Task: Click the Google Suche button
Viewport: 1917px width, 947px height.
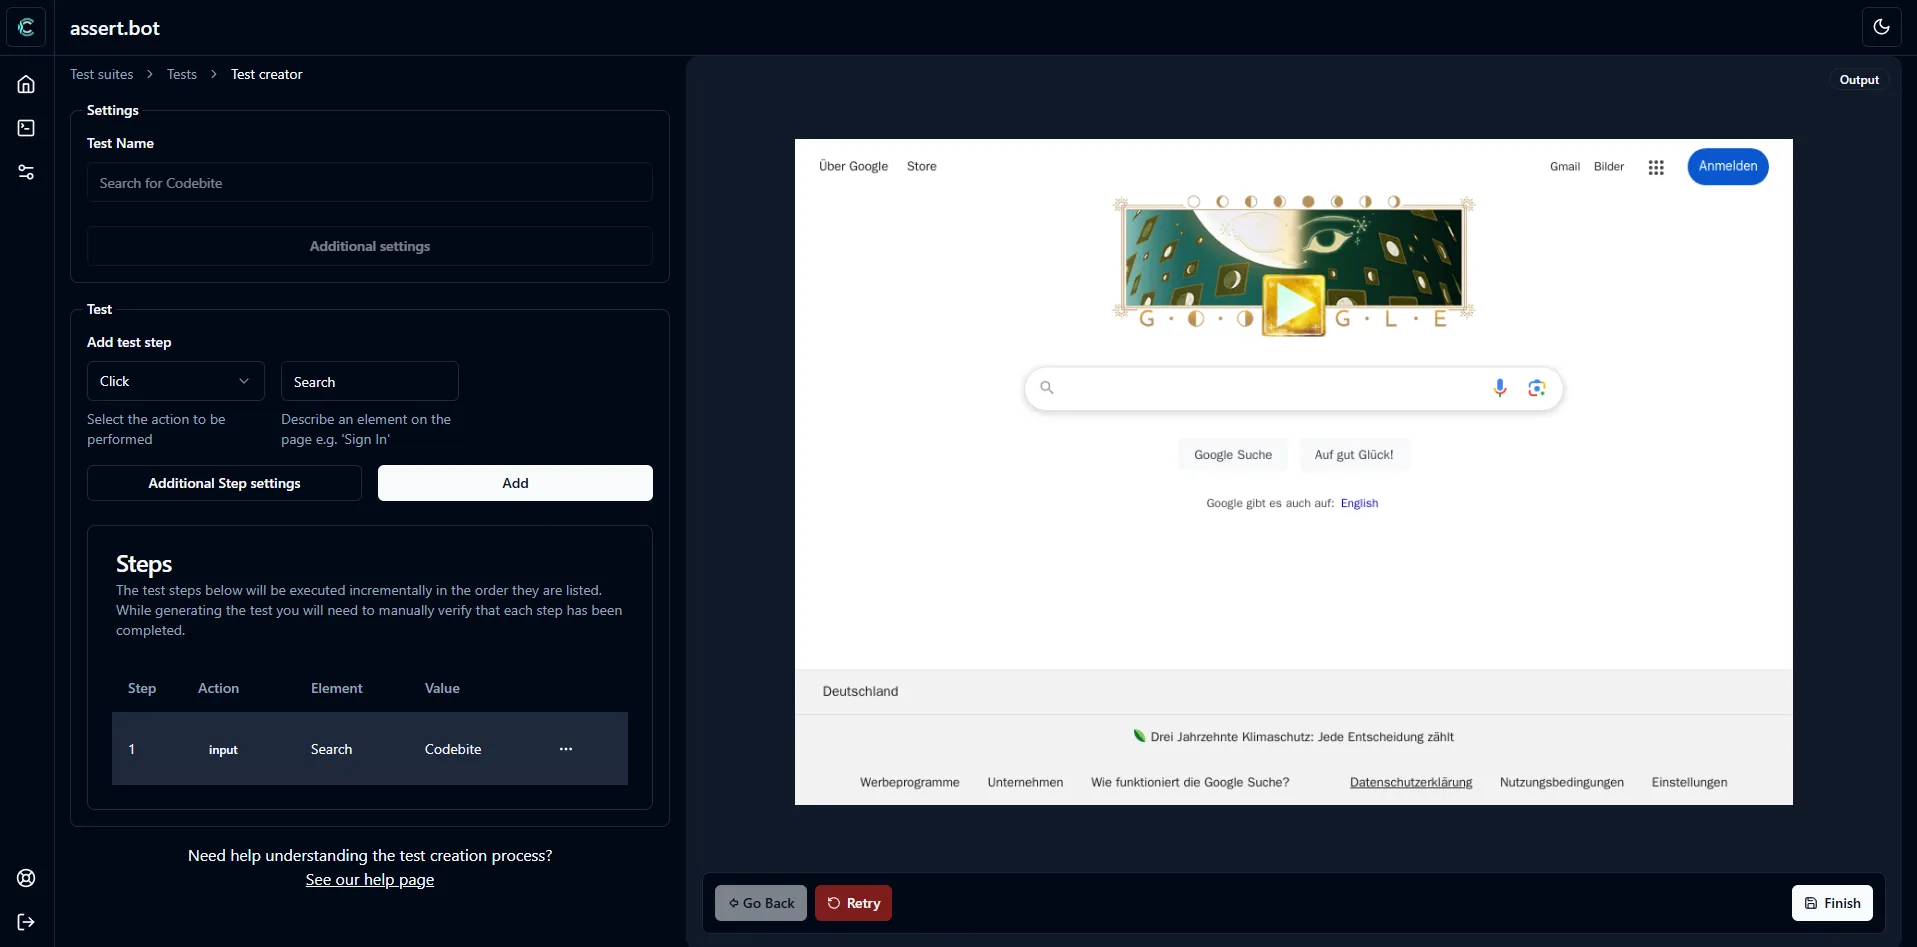Action: (1233, 455)
